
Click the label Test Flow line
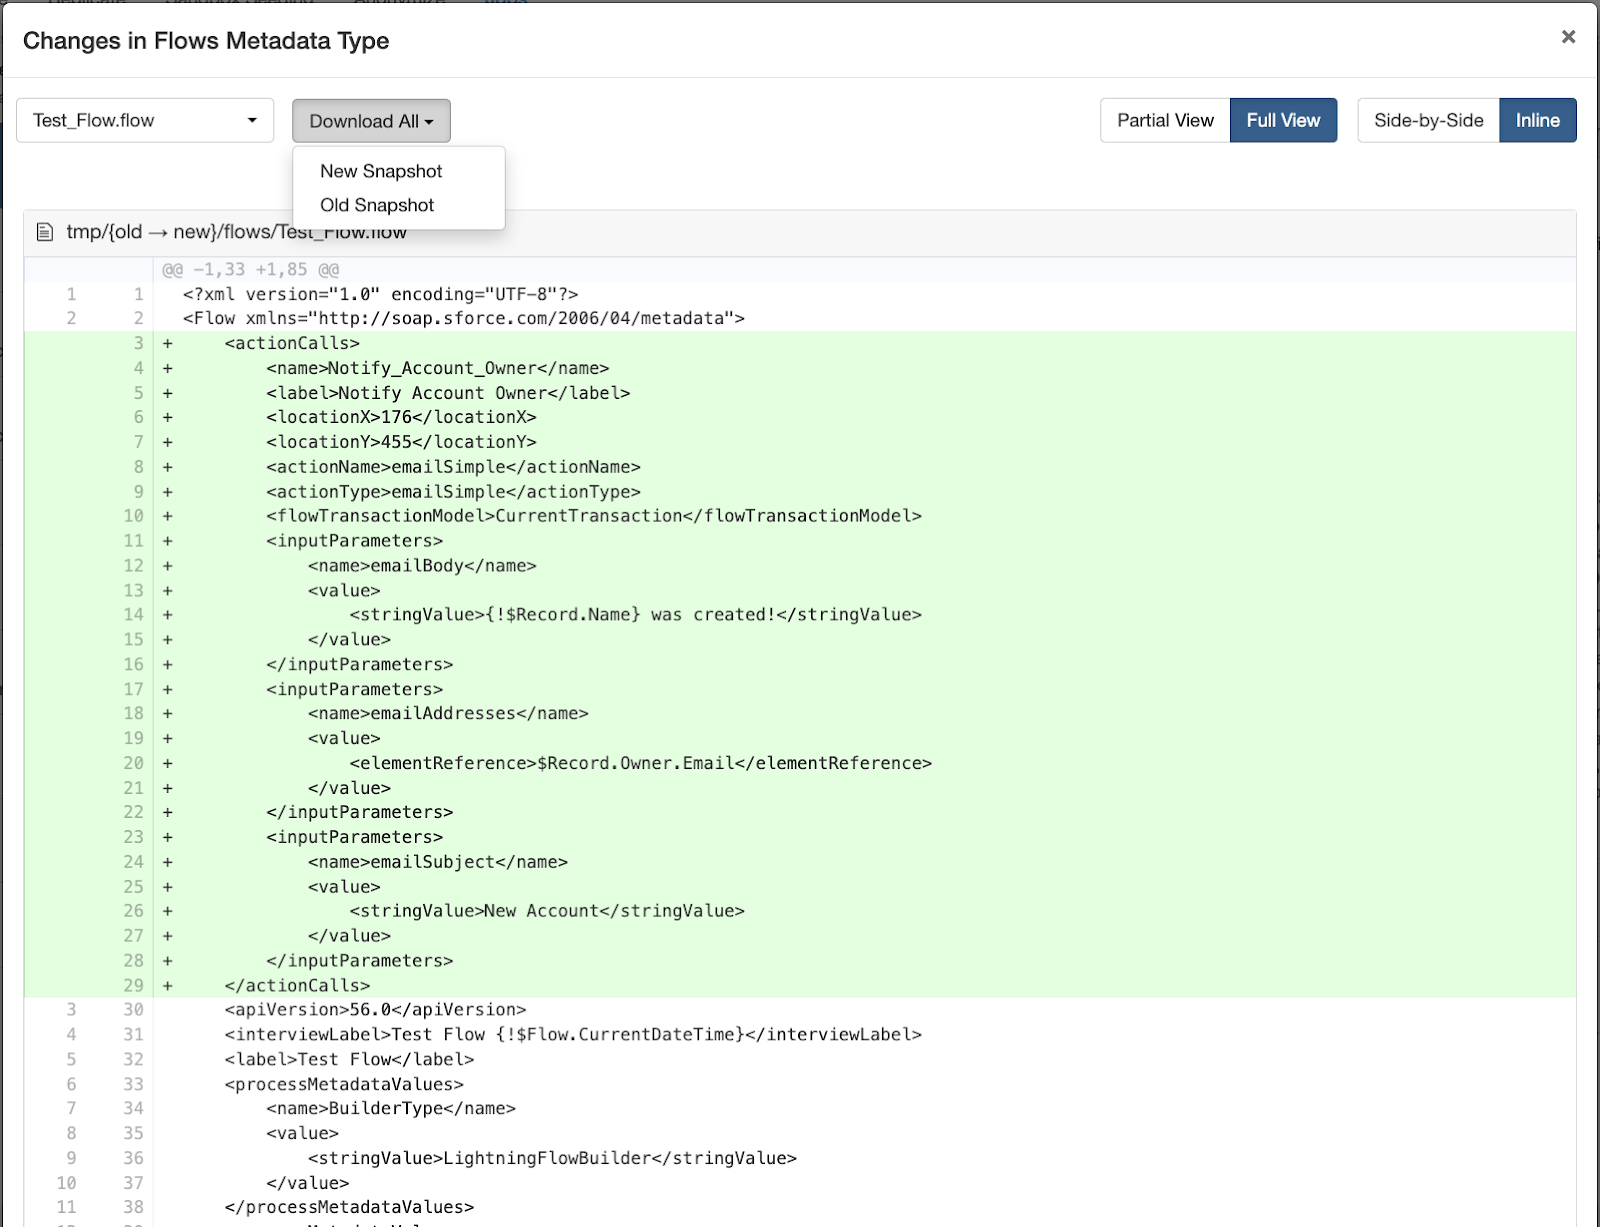(349, 1059)
